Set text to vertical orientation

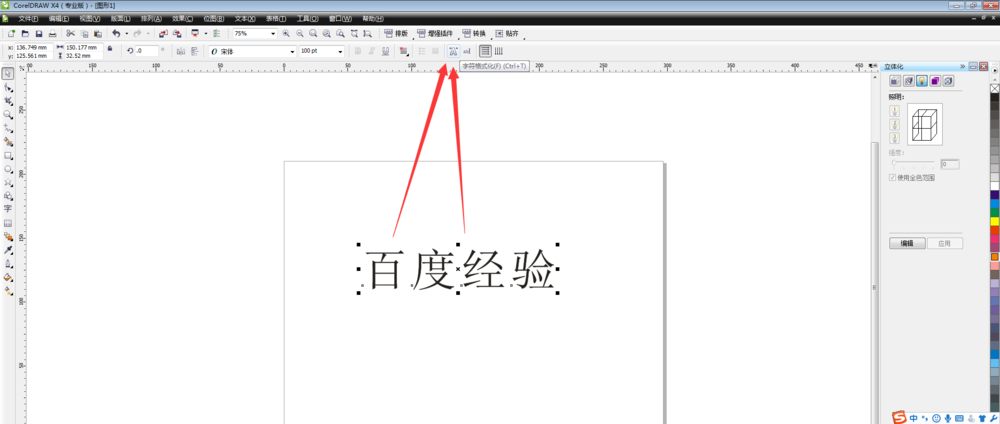tap(499, 51)
